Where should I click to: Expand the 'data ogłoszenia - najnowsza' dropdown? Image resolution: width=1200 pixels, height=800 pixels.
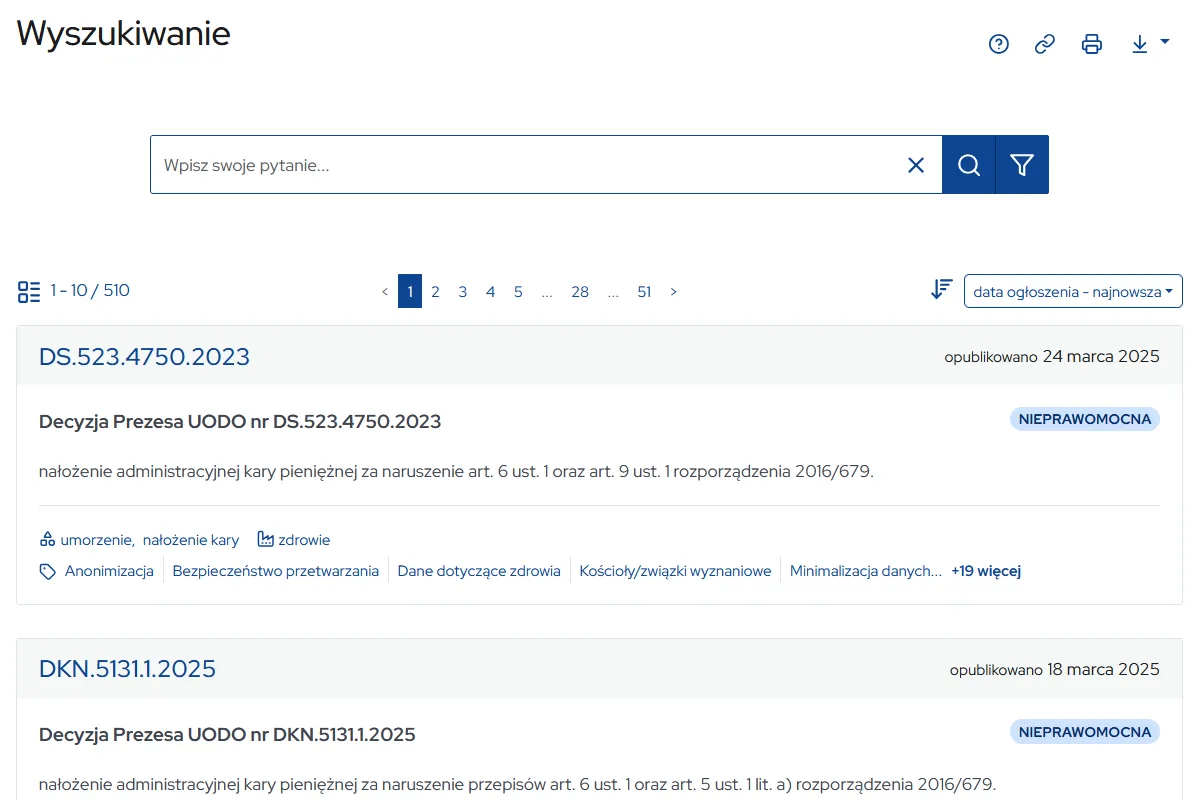tap(1073, 292)
